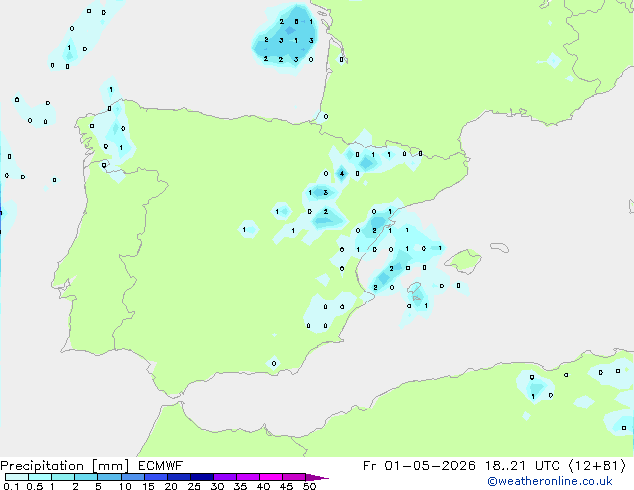Select the 40–45 mm magenta legend box
The image size is (634, 490).
[271, 477]
